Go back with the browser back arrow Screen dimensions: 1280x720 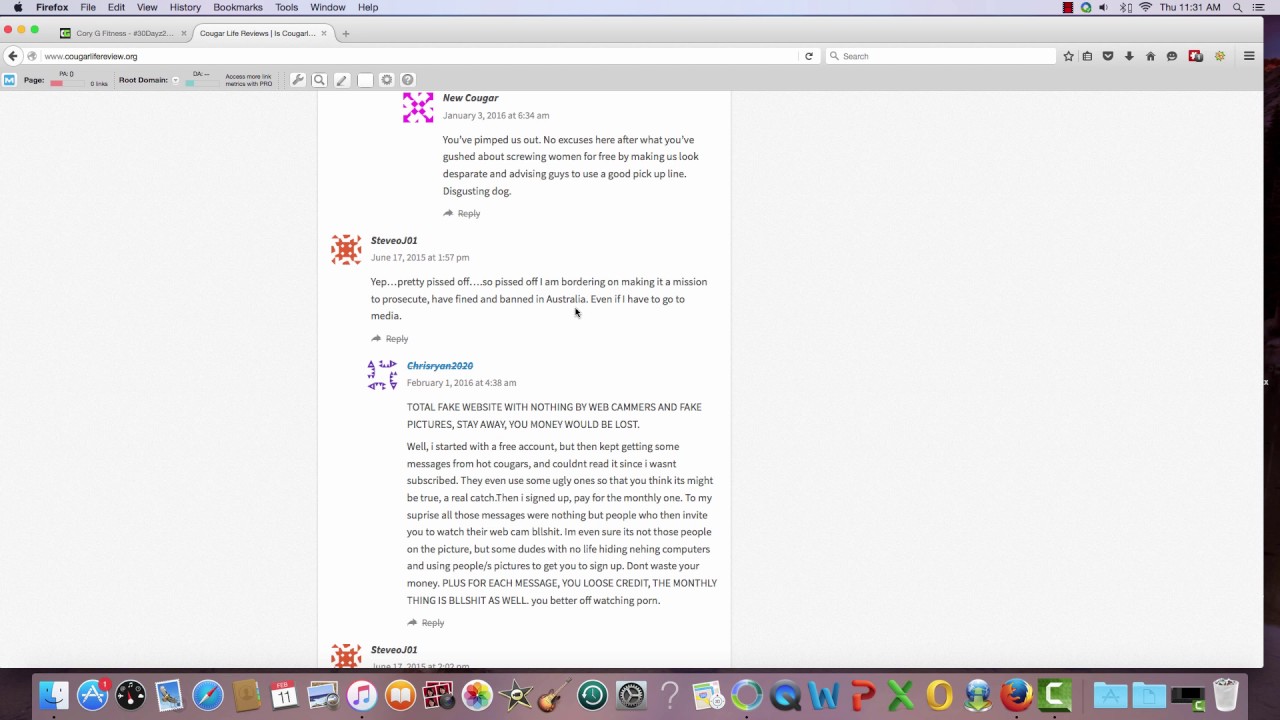(13, 56)
